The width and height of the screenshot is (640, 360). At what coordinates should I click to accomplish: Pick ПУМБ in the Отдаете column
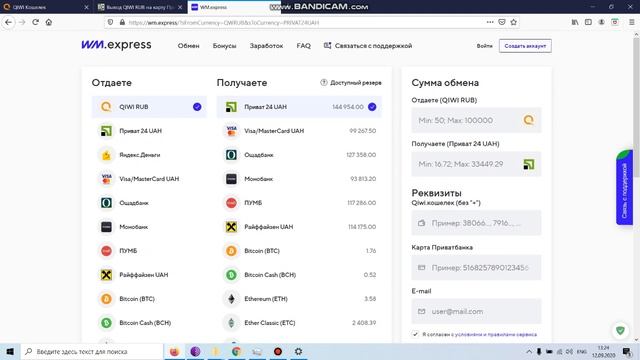pyautogui.click(x=149, y=251)
